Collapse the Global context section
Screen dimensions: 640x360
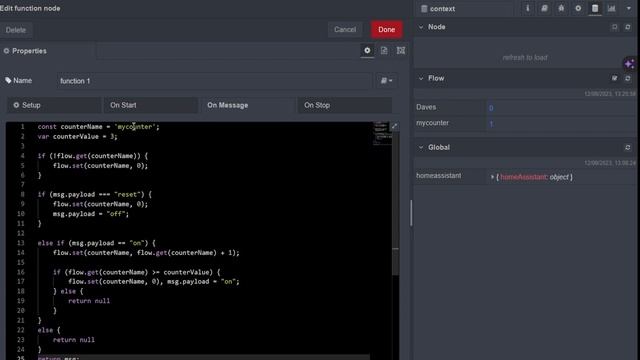tap(421, 147)
